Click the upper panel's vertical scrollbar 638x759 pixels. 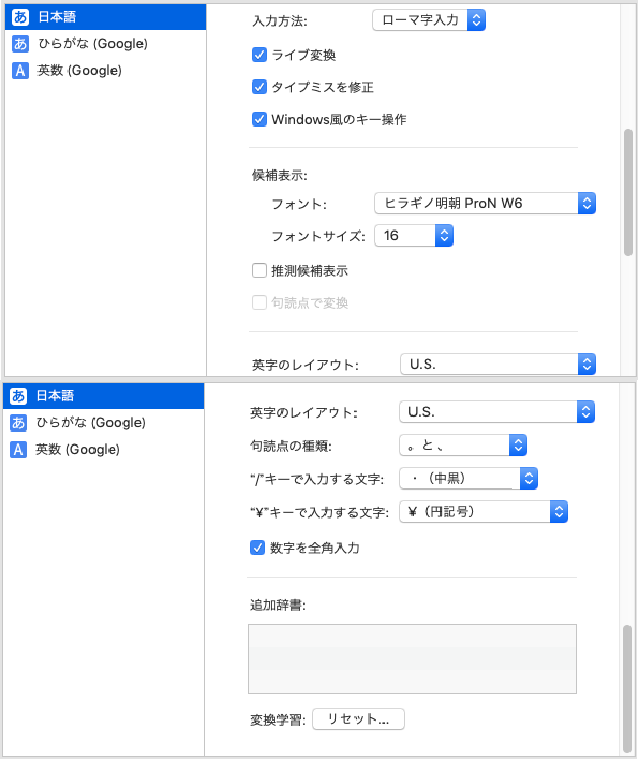click(628, 190)
